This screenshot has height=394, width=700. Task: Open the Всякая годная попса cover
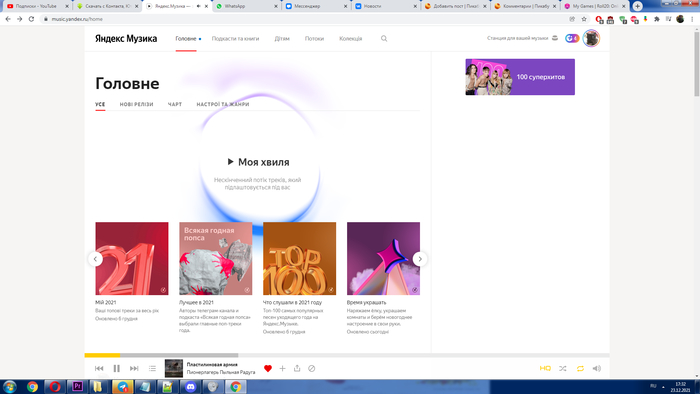point(216,258)
